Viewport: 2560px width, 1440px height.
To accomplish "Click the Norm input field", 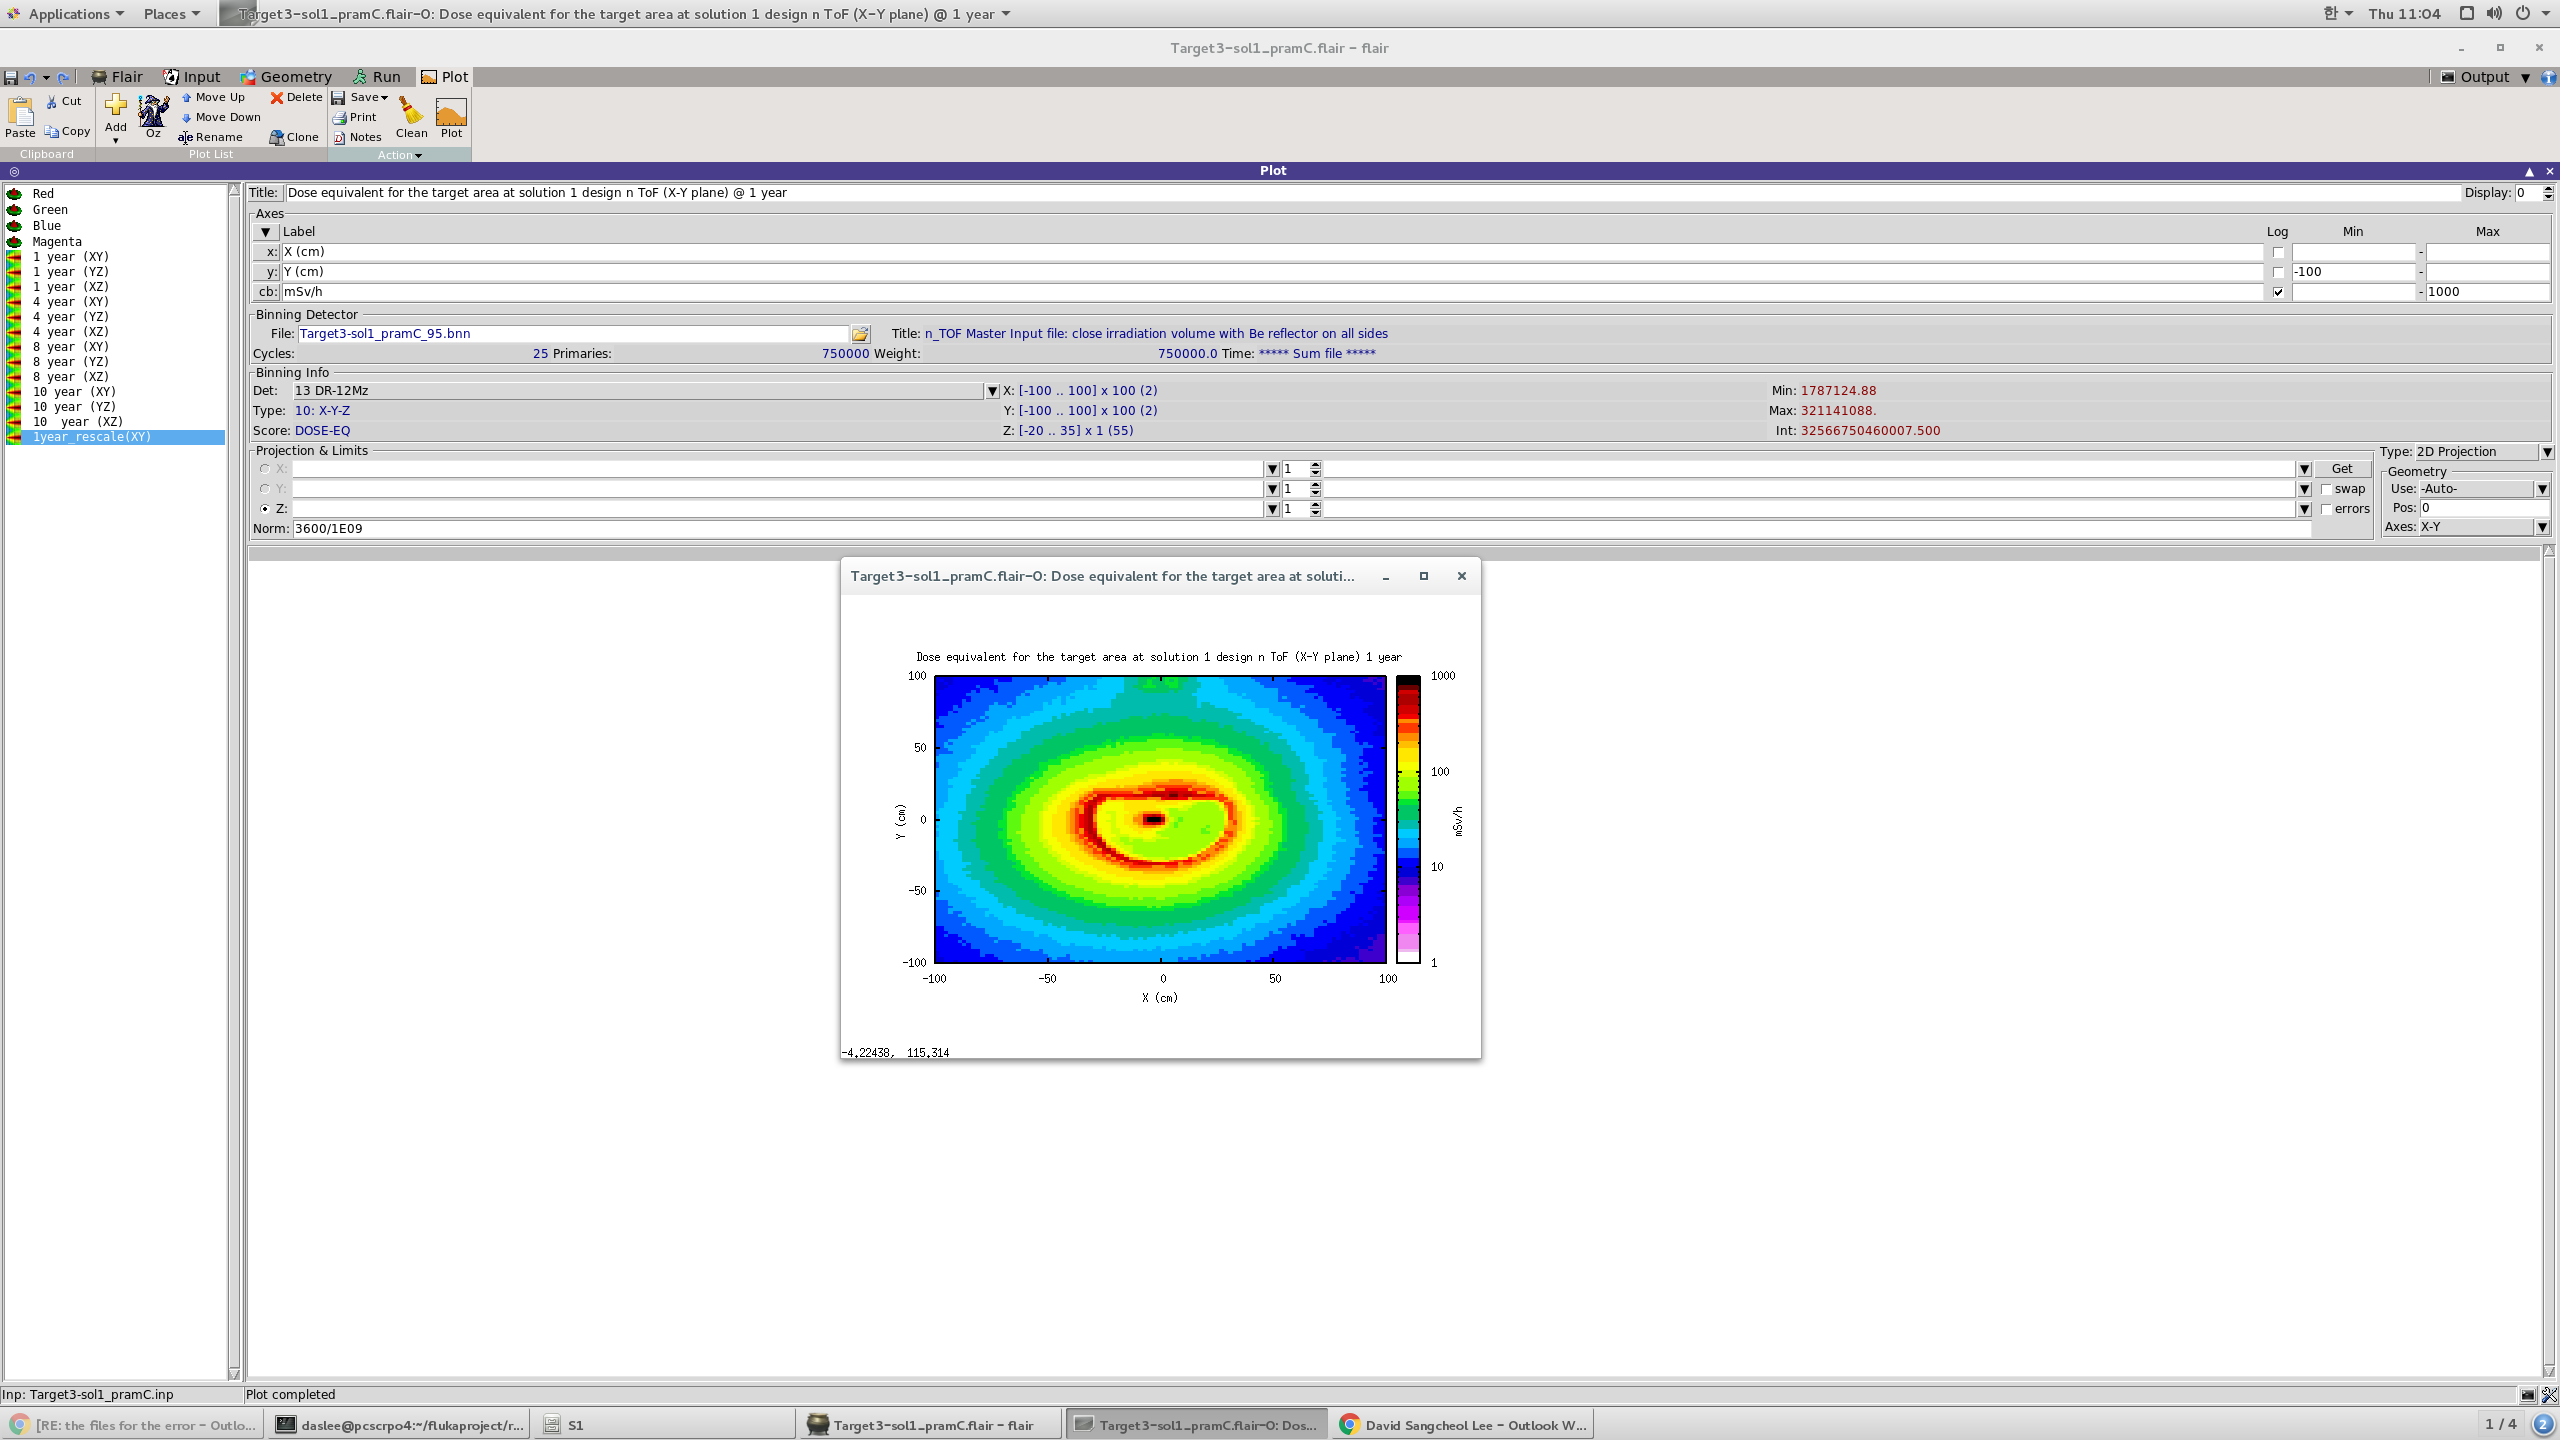I will tap(1300, 529).
